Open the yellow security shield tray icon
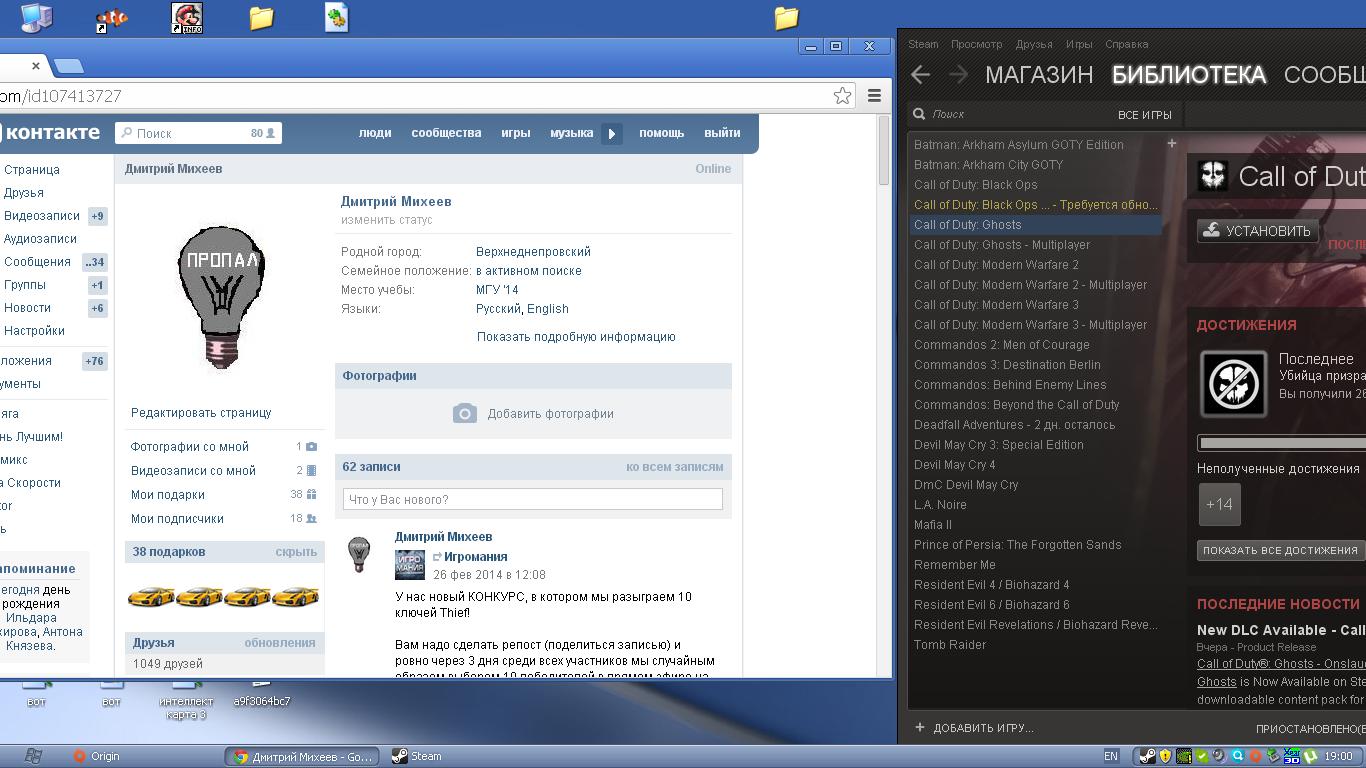Viewport: 1366px width, 768px height. pyautogui.click(x=1166, y=756)
